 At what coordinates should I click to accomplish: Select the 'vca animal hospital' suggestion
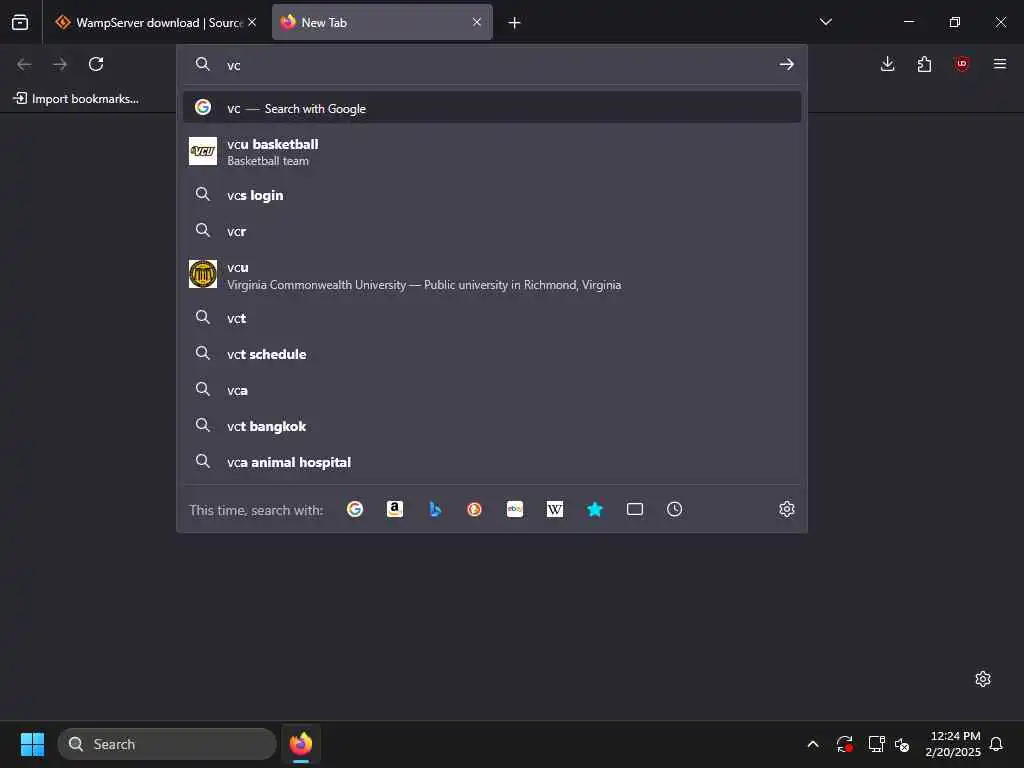point(492,461)
